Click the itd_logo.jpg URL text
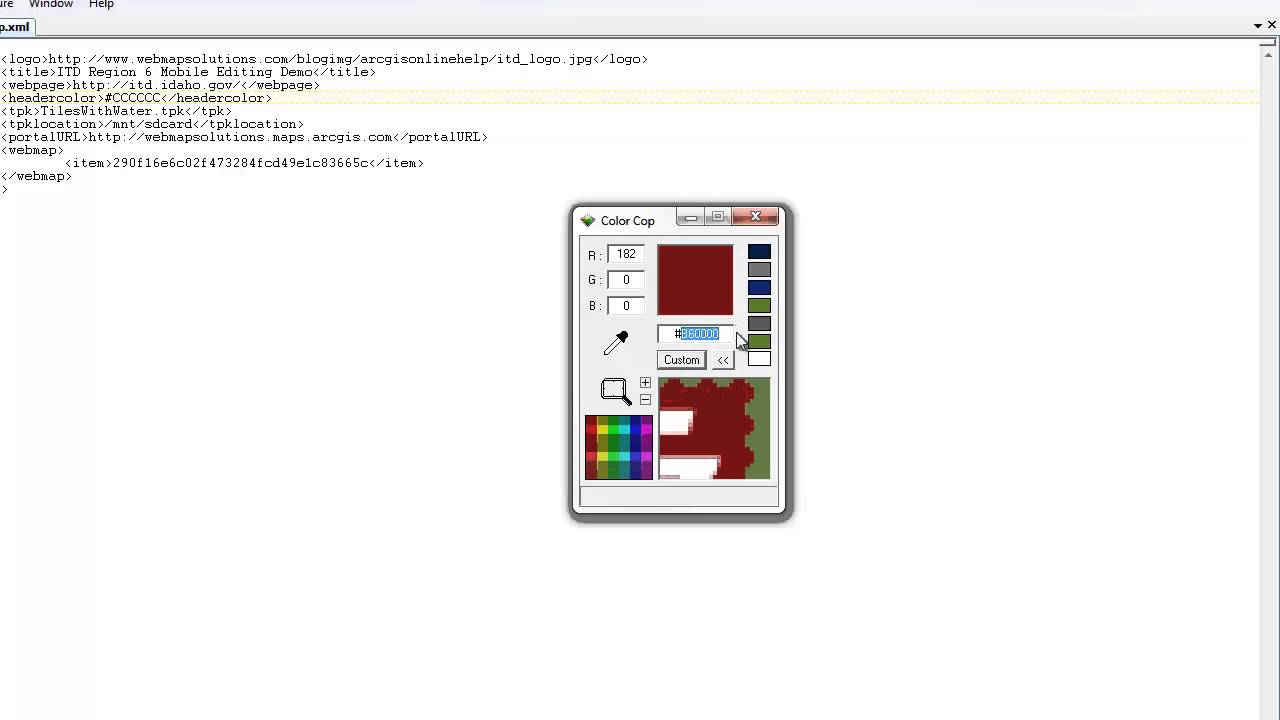The image size is (1280, 720). [x=321, y=59]
